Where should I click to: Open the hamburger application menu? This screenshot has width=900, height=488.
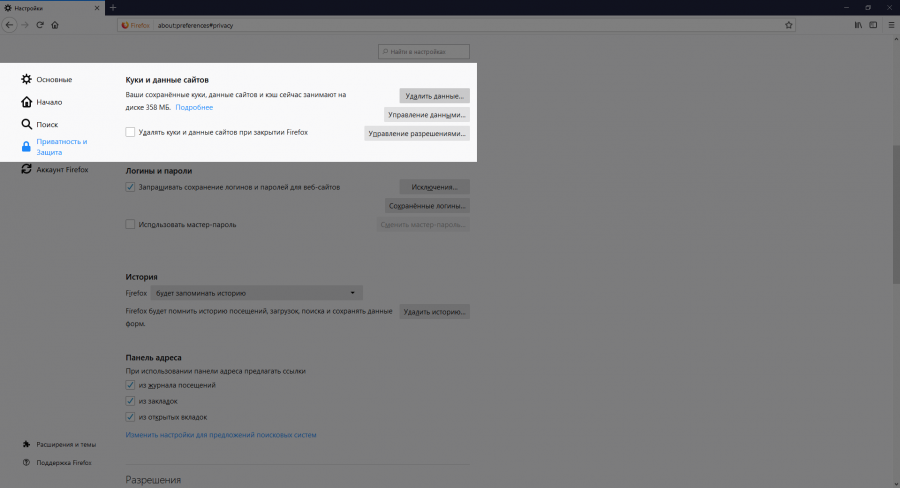click(889, 25)
